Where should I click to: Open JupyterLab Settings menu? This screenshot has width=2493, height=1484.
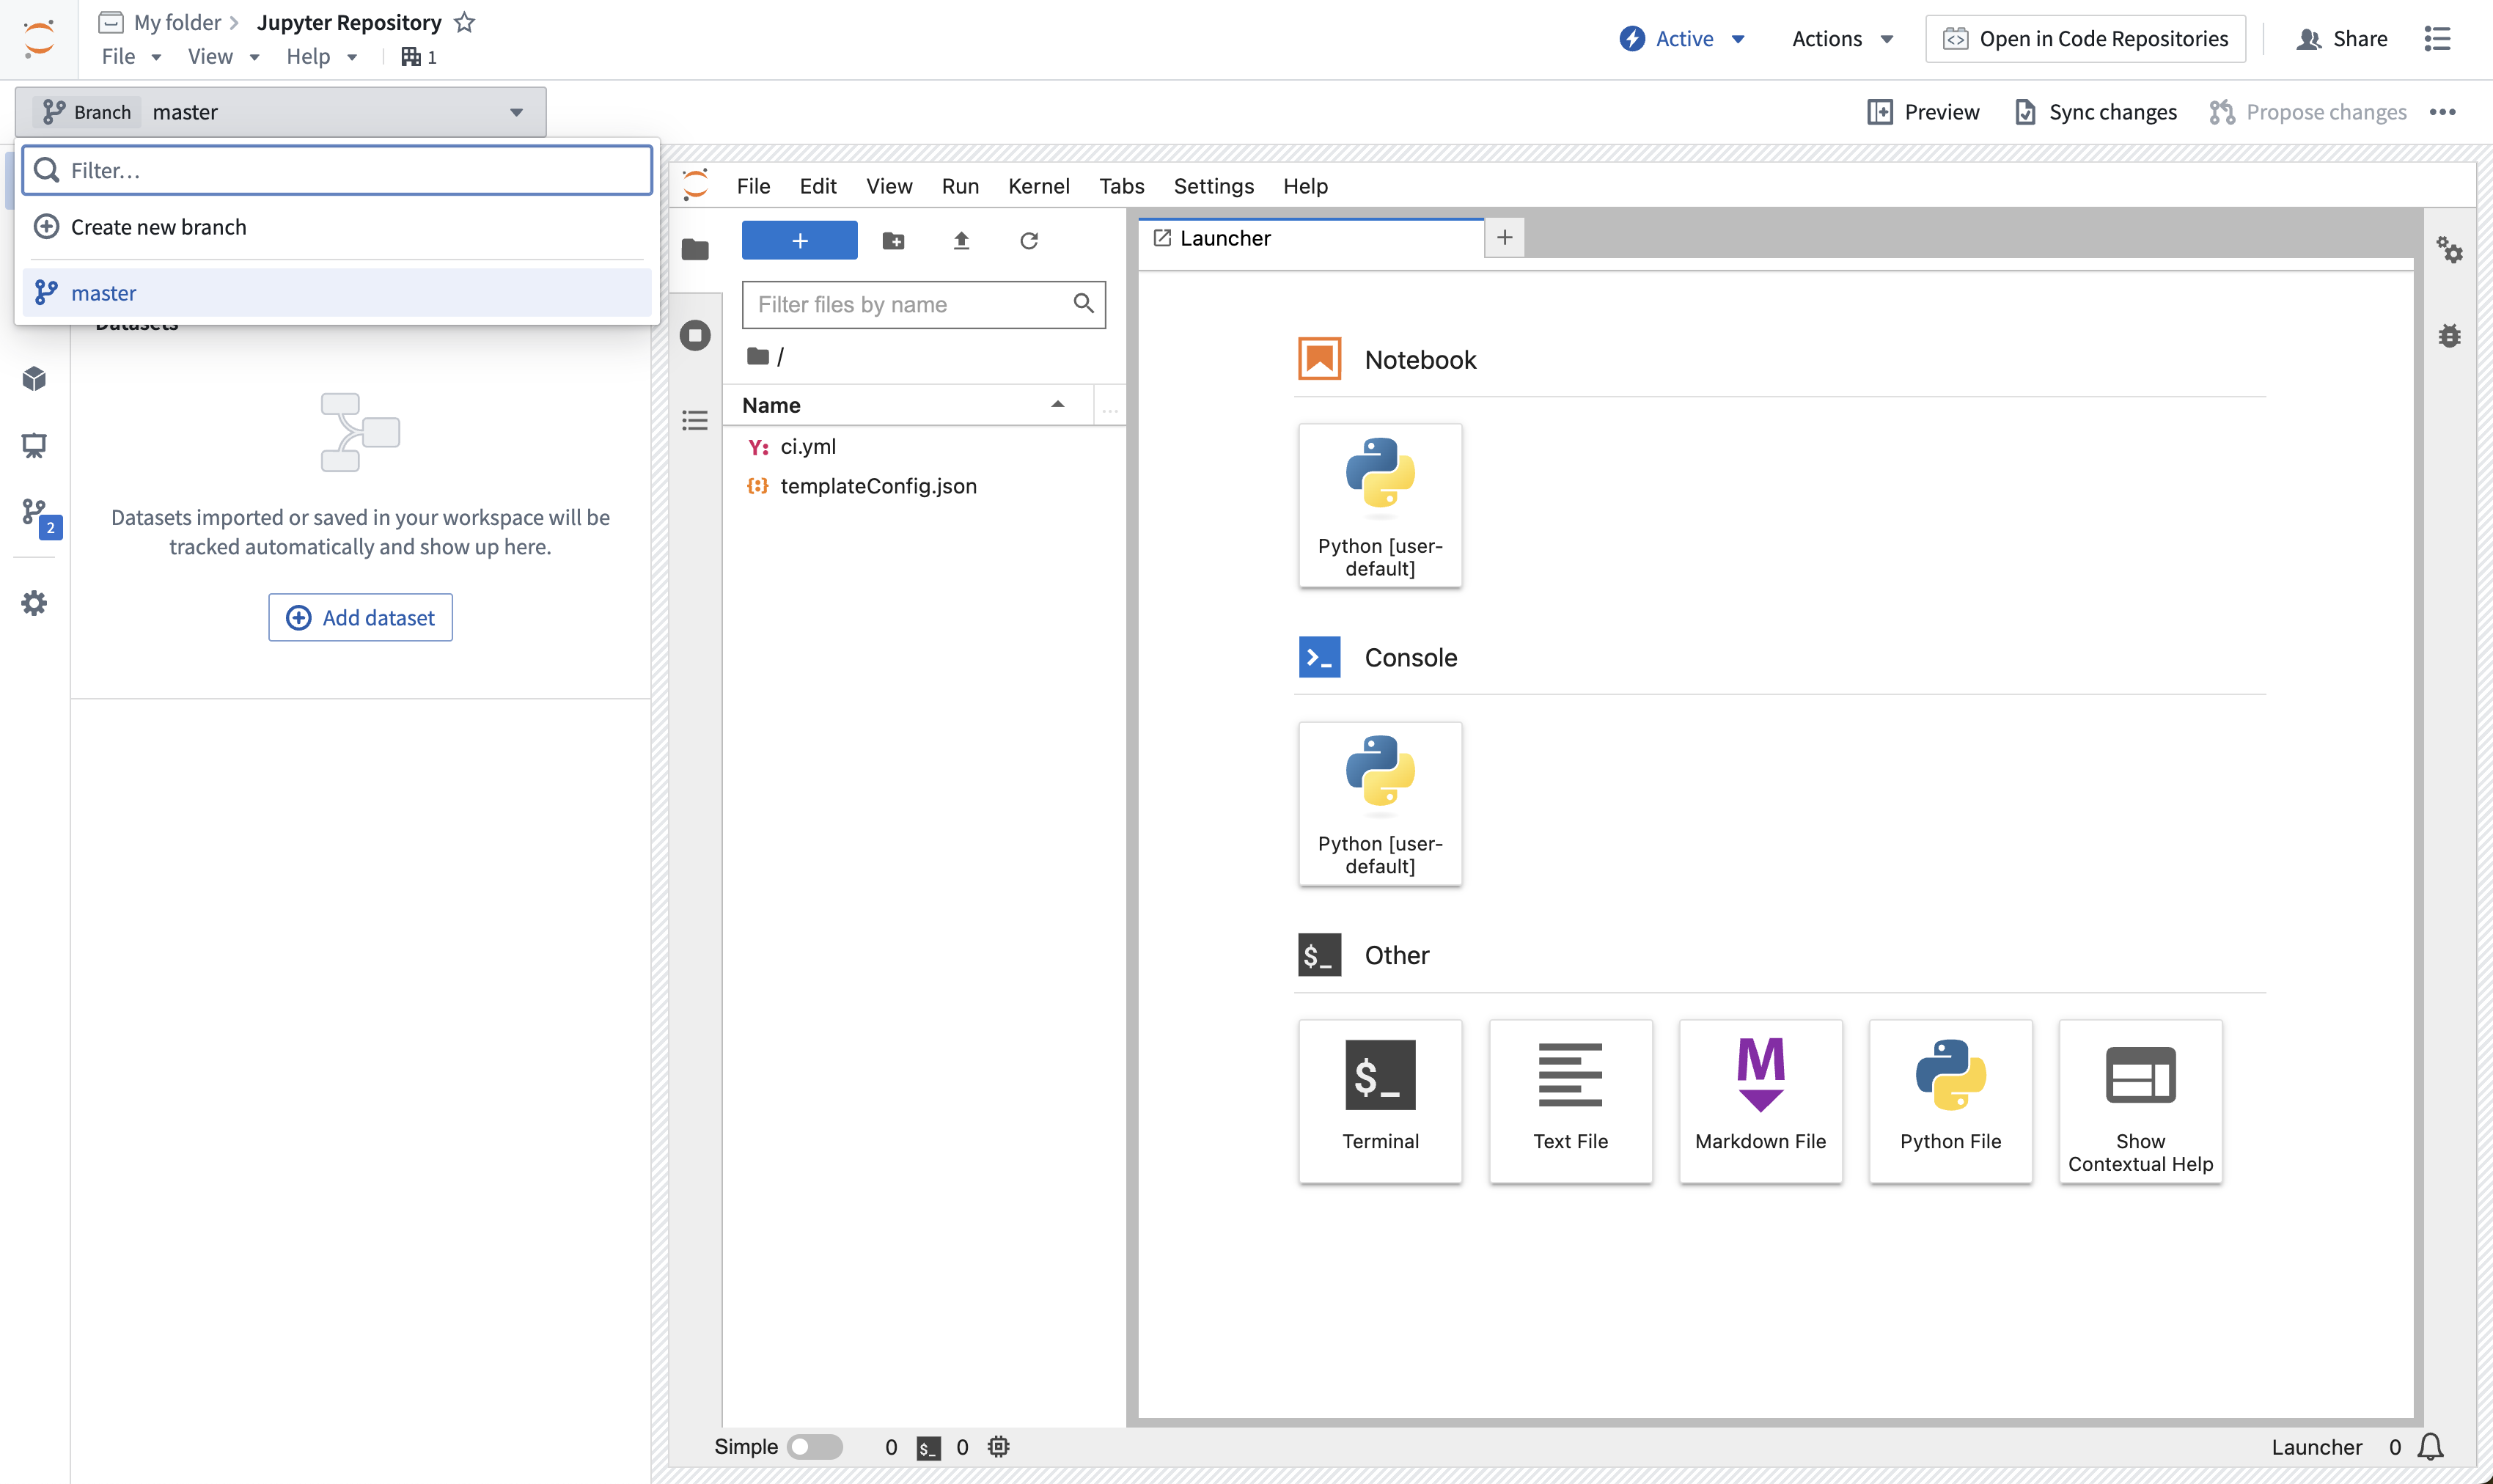point(1213,186)
